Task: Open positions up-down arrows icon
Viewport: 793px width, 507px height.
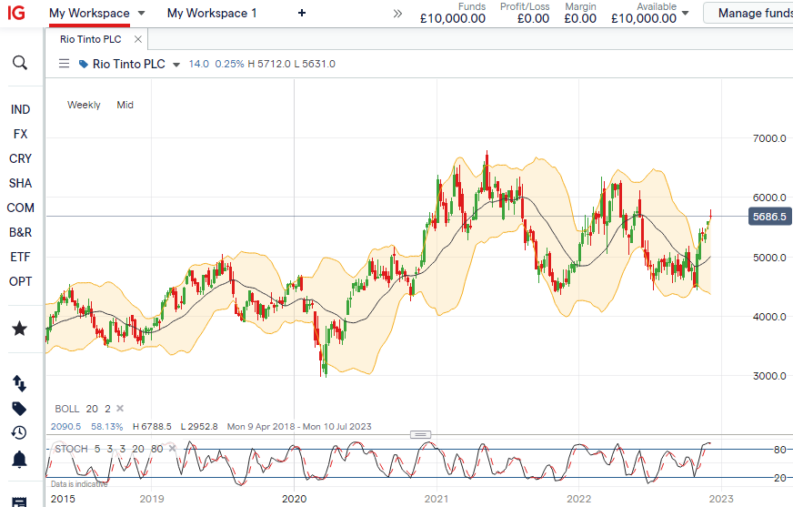Action: click(19, 384)
